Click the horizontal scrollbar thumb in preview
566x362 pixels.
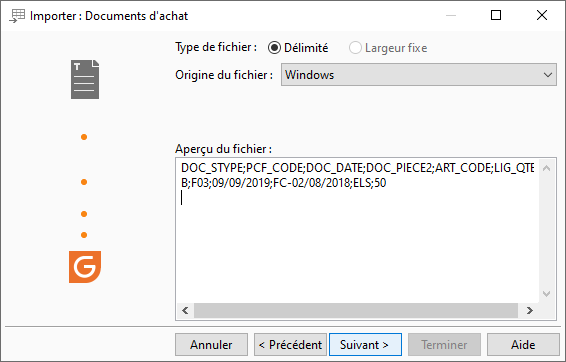356,310
